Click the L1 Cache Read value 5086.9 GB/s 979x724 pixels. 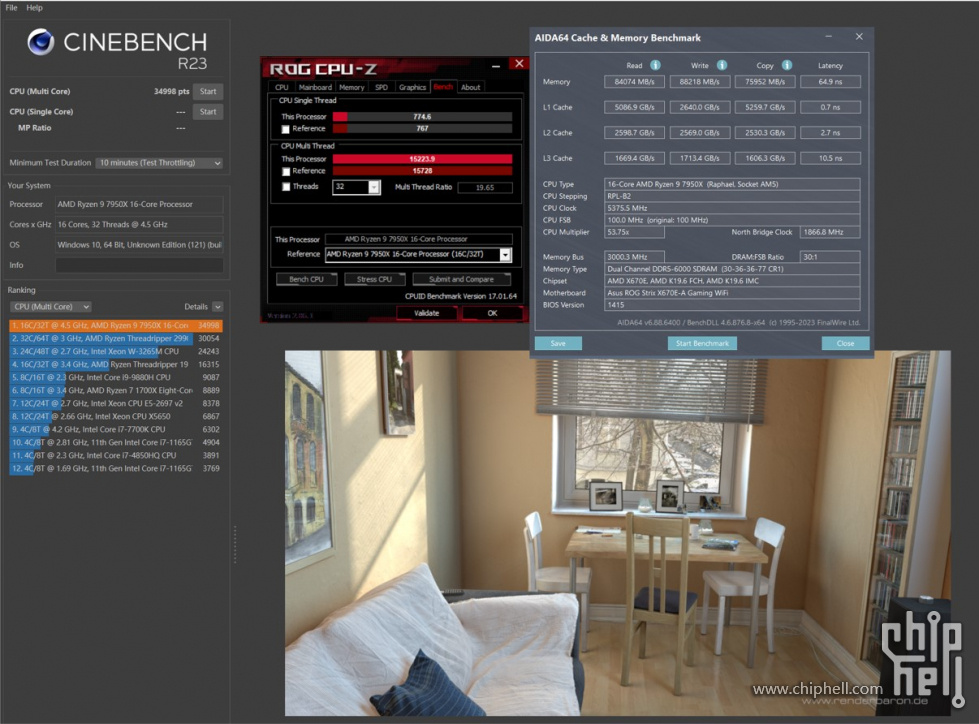tap(634, 107)
